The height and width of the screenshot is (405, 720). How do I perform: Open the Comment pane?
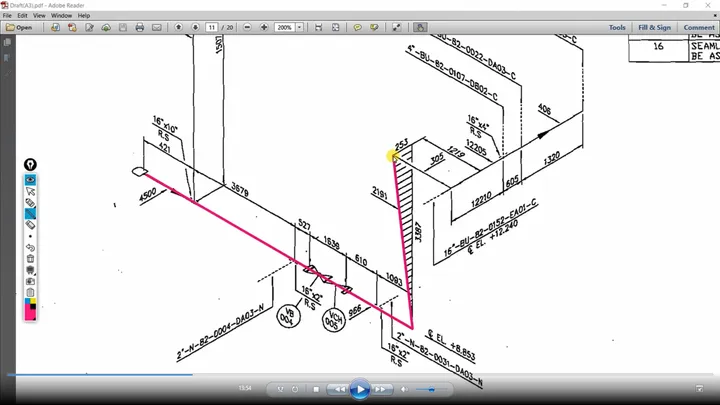[699, 28]
